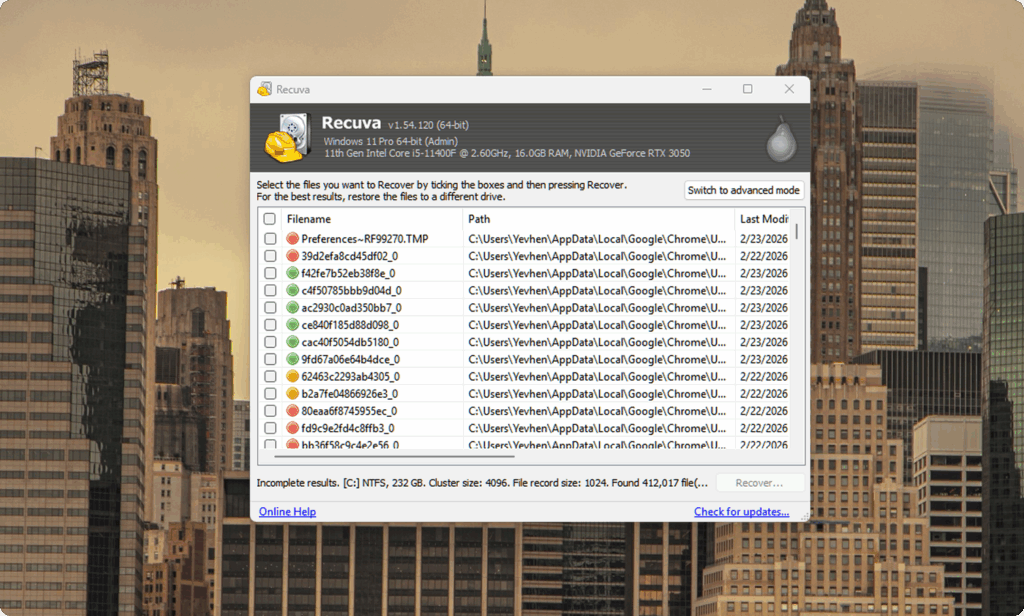Viewport: 1024px width, 616px height.
Task: Sort list by Path column header
Action: point(598,219)
